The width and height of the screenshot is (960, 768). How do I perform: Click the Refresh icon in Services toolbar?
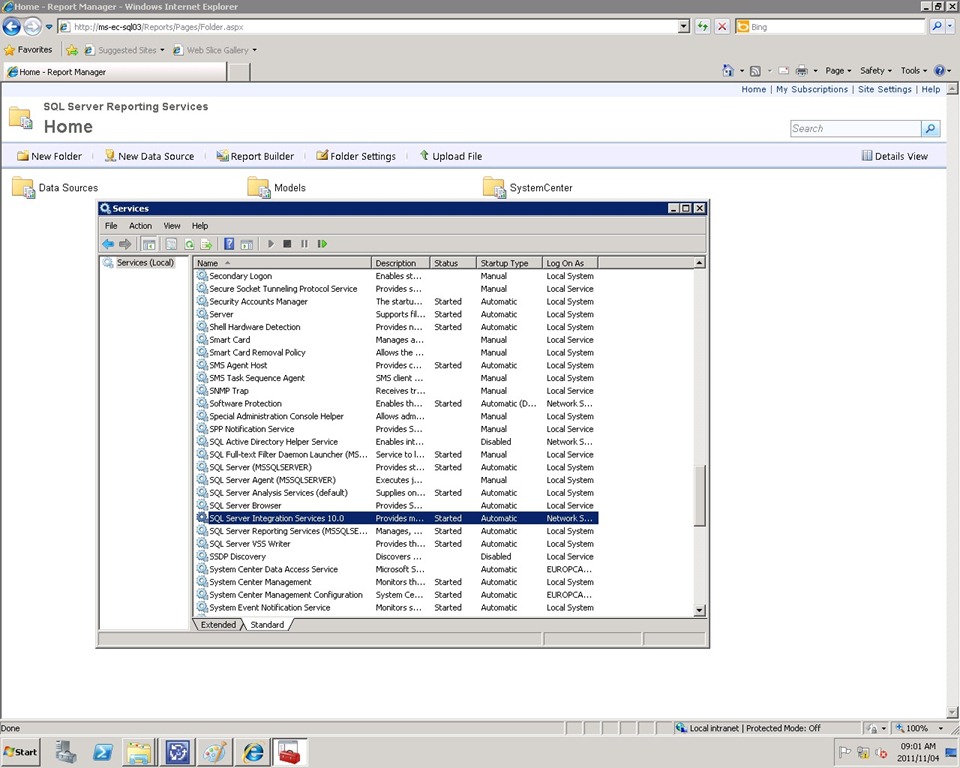(x=189, y=244)
